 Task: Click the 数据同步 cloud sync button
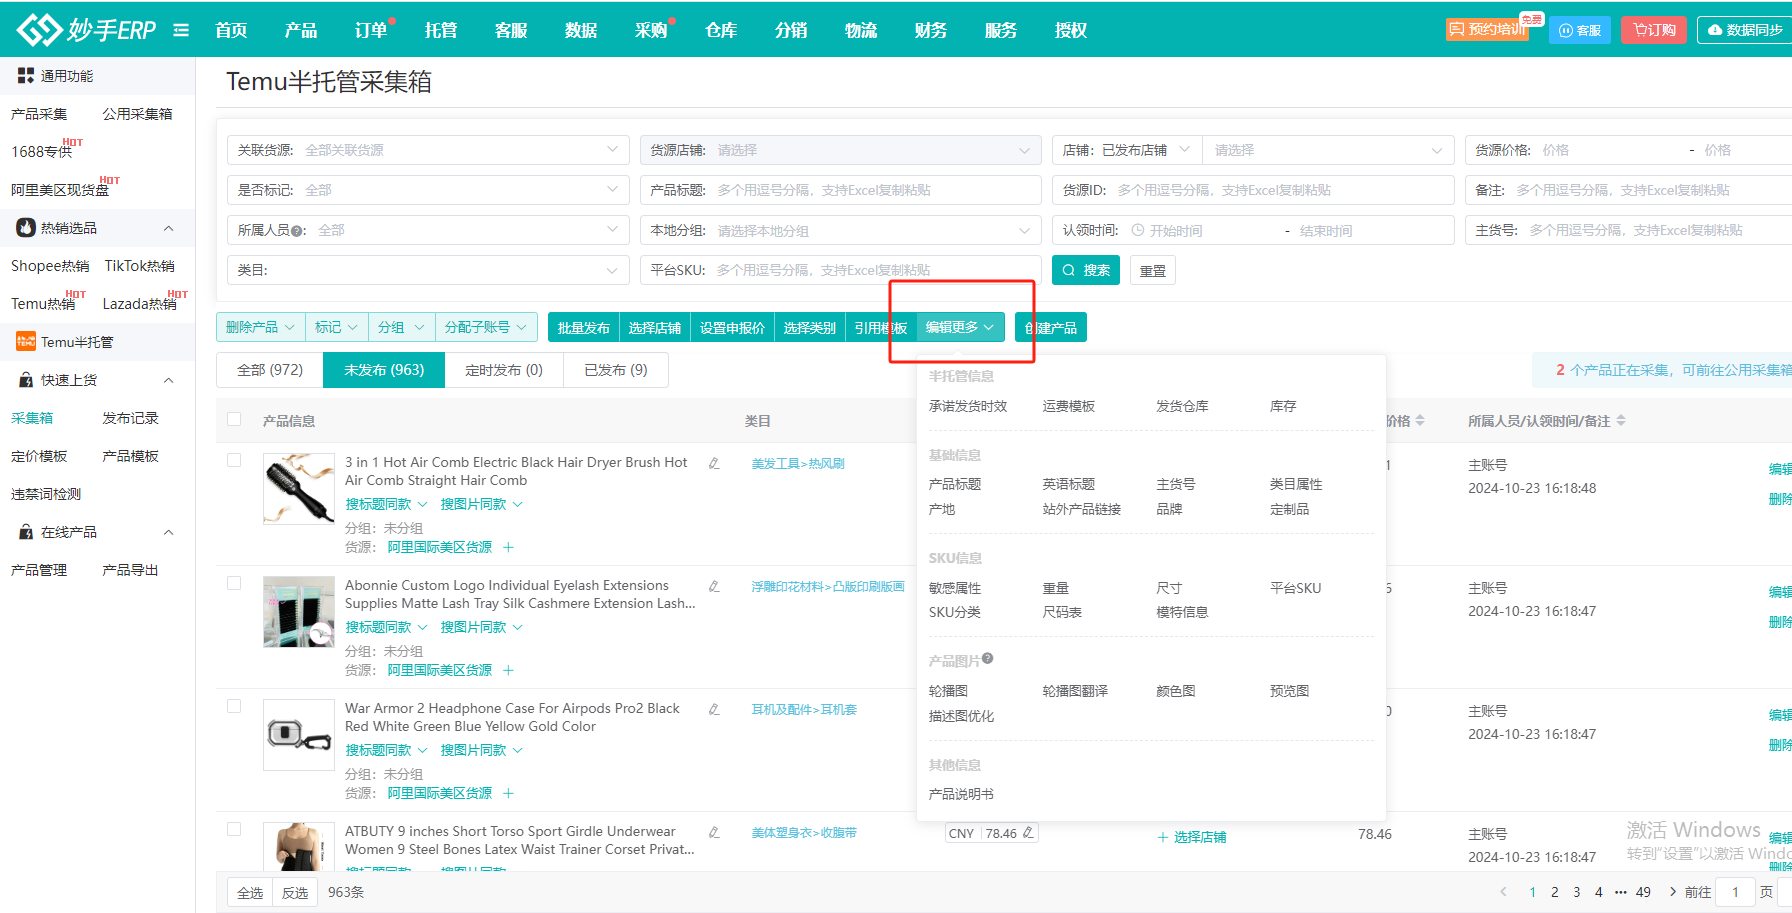point(1745,30)
